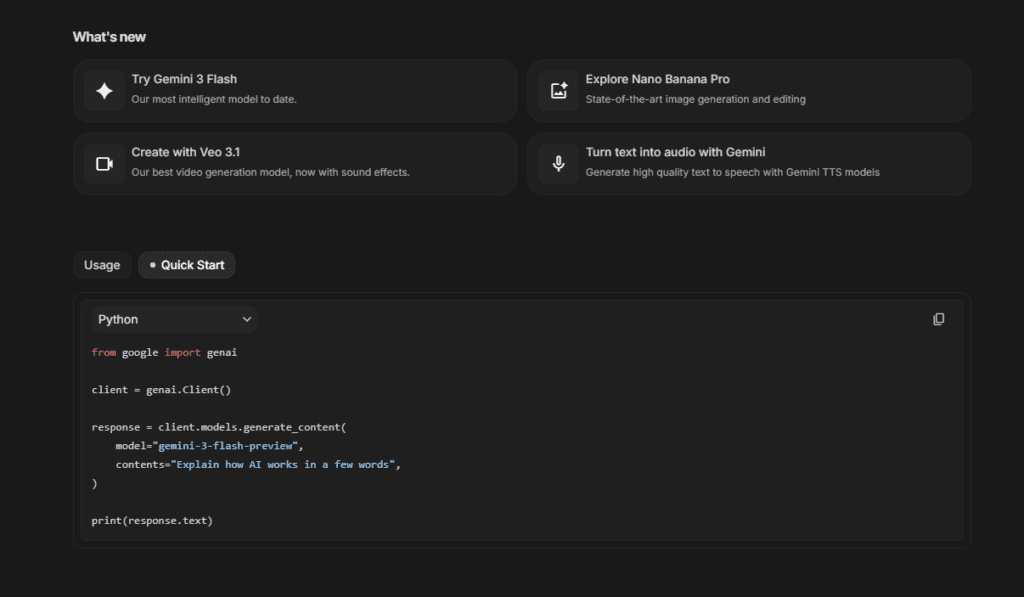The width and height of the screenshot is (1024, 597).
Task: Open the Create with Veo 3.1 card
Action: 294,163
